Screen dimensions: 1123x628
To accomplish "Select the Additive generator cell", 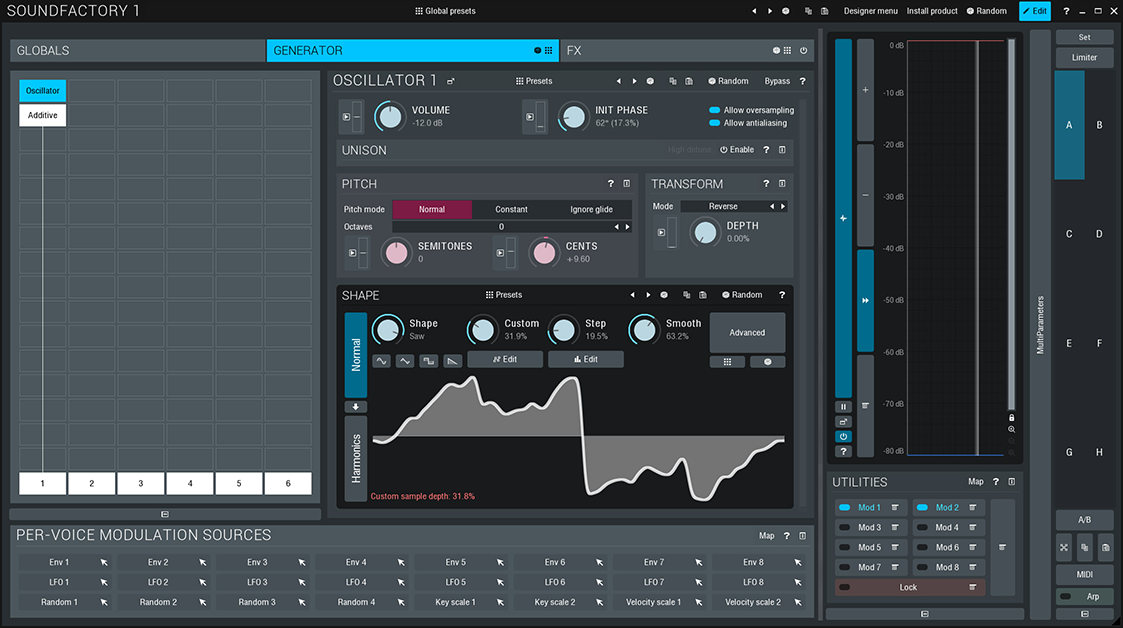I will tap(42, 115).
